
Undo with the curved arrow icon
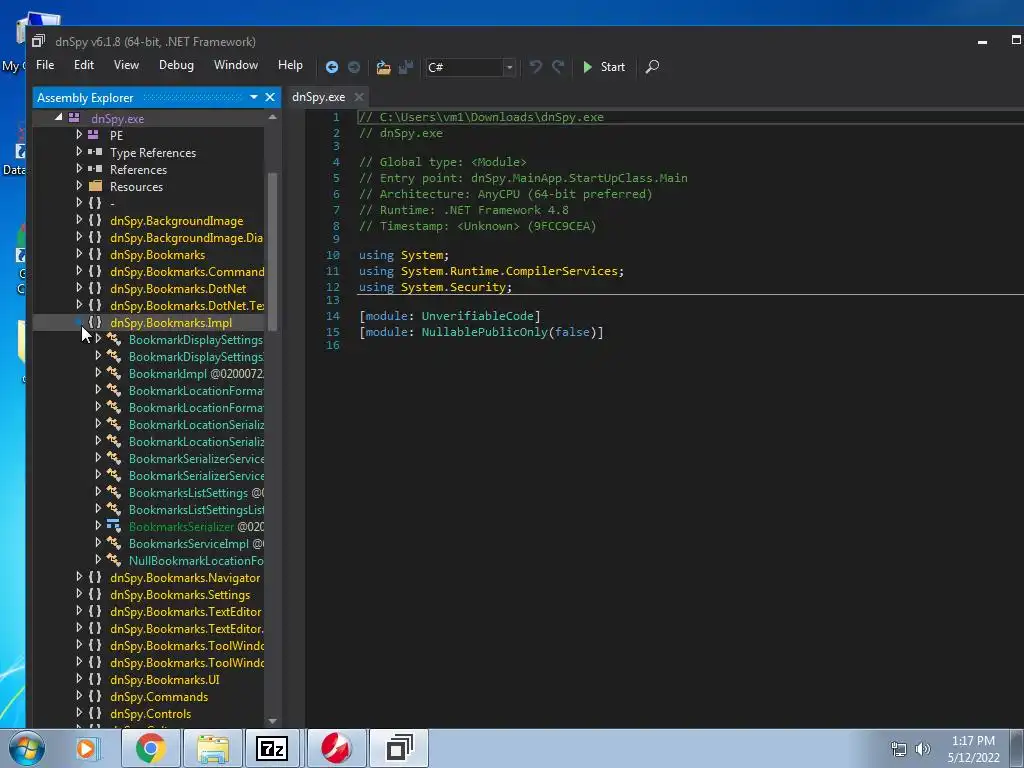(x=536, y=67)
